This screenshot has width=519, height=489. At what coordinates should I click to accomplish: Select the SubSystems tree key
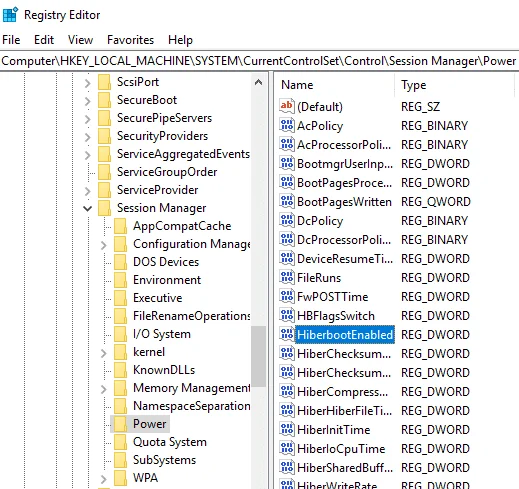pos(164,460)
